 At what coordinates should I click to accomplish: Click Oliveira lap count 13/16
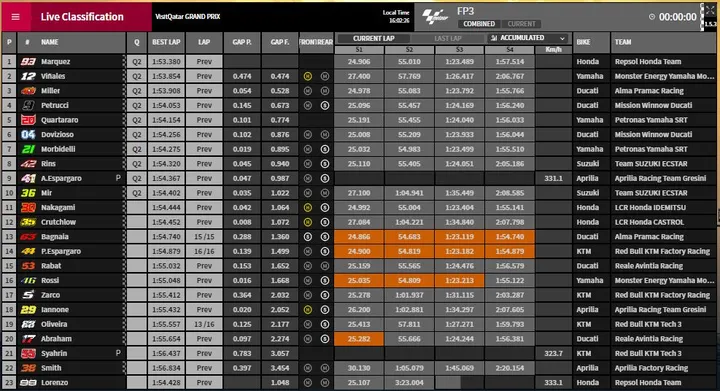(x=204, y=324)
